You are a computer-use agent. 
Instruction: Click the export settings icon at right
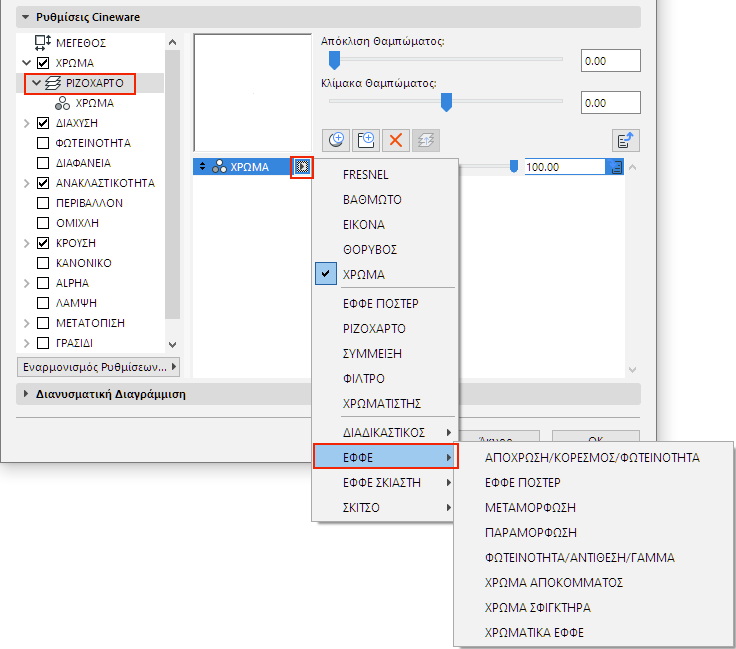pos(626,140)
